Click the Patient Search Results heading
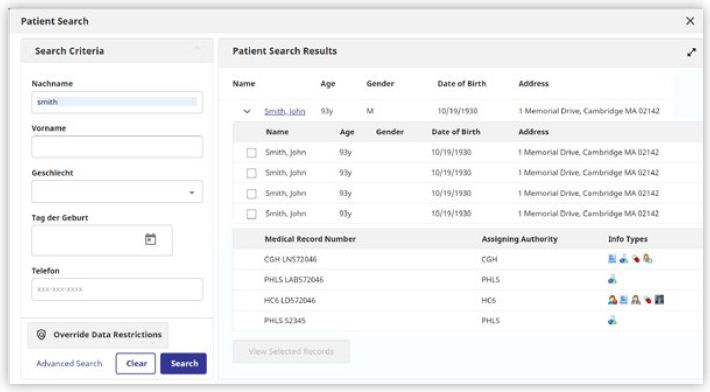 click(x=284, y=51)
